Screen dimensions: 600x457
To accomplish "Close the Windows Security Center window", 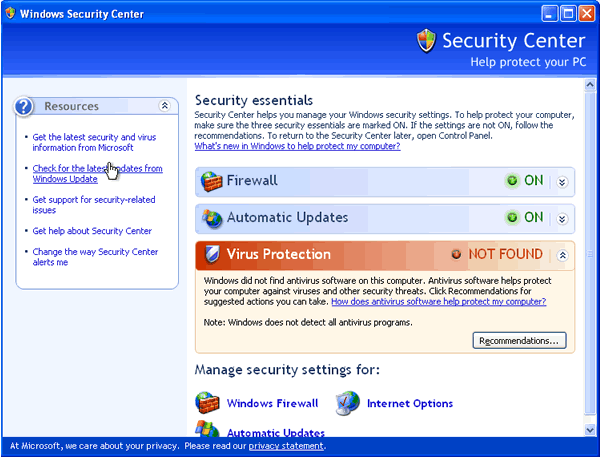I will (587, 14).
